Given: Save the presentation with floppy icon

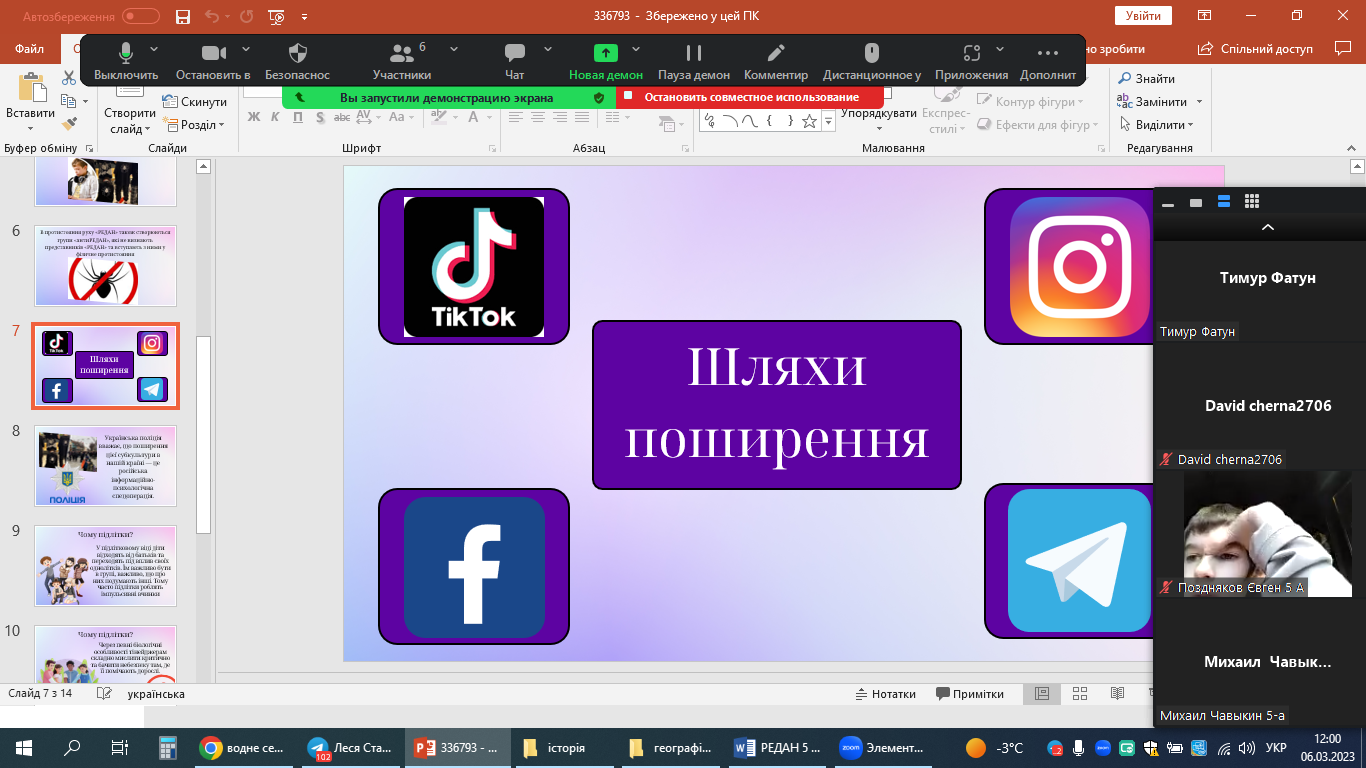Looking at the screenshot, I should 183,17.
